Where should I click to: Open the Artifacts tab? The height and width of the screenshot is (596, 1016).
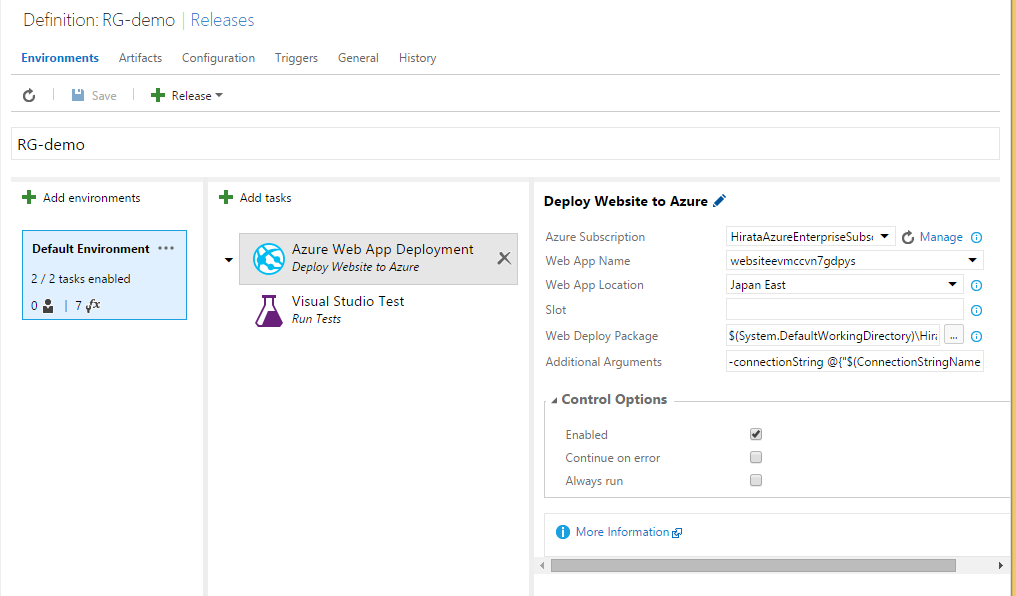[140, 58]
